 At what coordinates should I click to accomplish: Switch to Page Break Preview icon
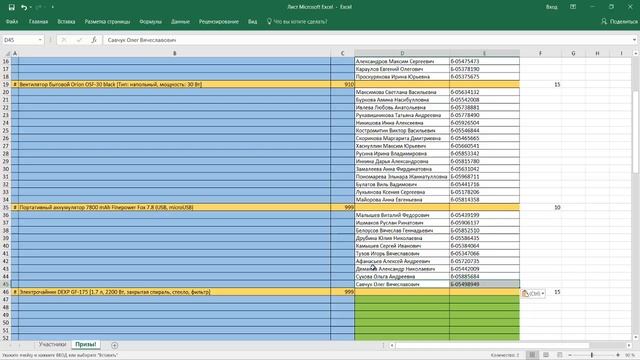pos(560,355)
